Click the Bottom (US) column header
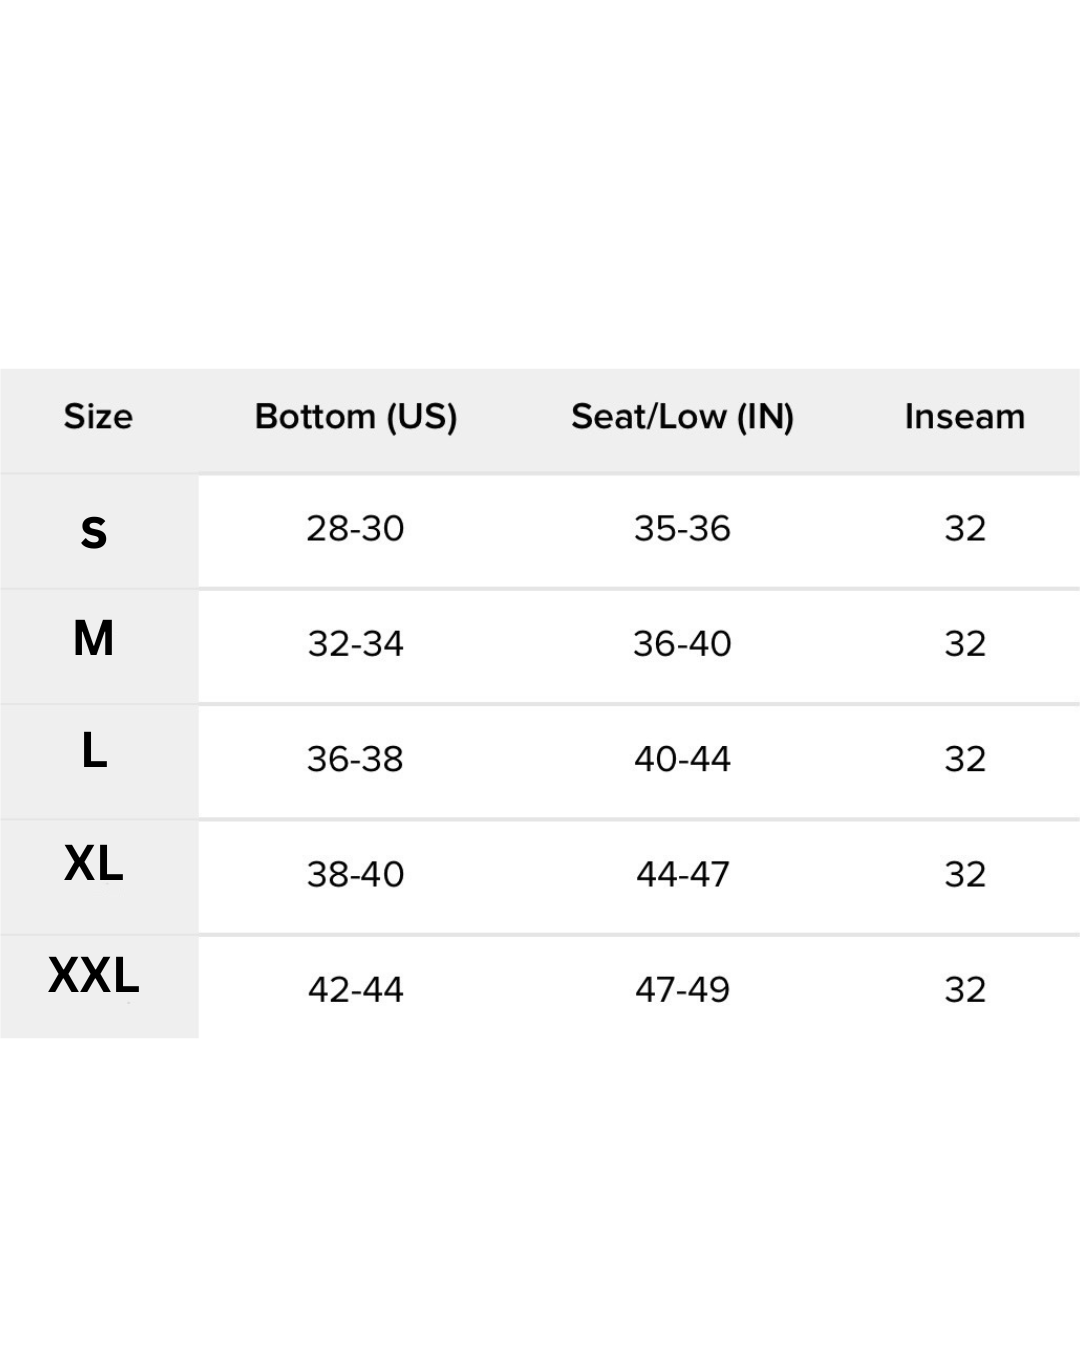This screenshot has width=1080, height=1350. tap(356, 417)
